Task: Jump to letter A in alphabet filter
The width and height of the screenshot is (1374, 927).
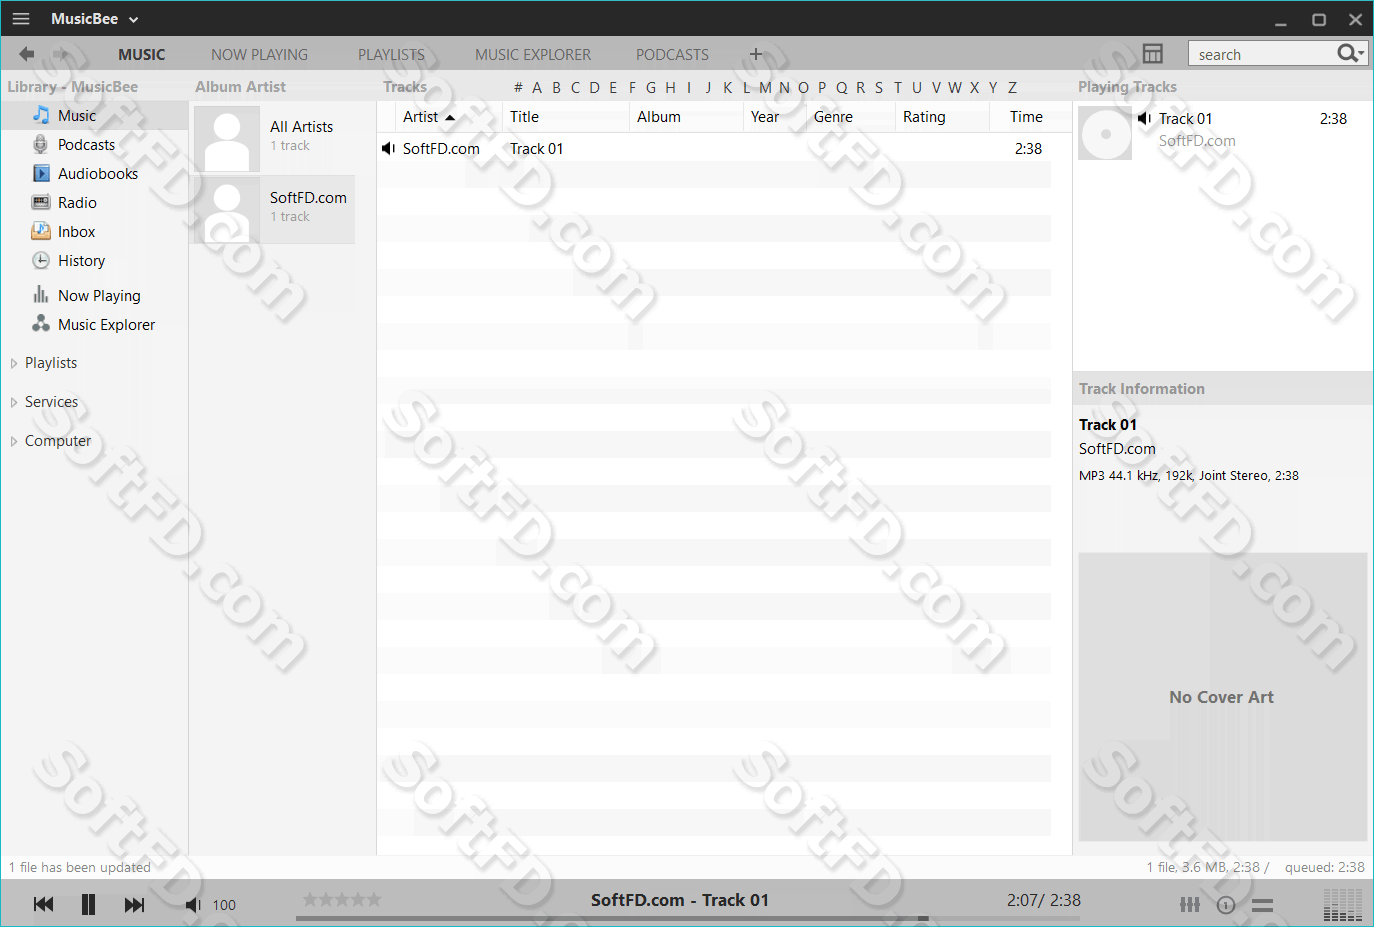Action: [x=537, y=88]
